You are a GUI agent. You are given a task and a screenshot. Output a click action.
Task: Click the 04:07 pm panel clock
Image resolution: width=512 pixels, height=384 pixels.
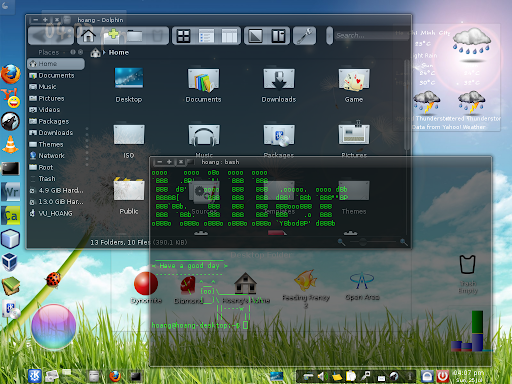tap(468, 373)
